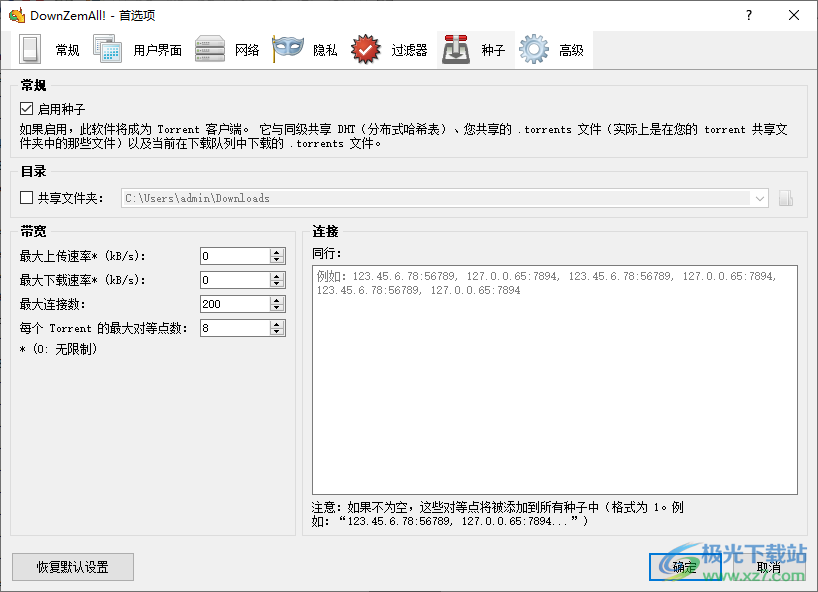Image resolution: width=818 pixels, height=592 pixels.
Task: Decrease the per-torrent peer count spinner
Action: (274, 332)
